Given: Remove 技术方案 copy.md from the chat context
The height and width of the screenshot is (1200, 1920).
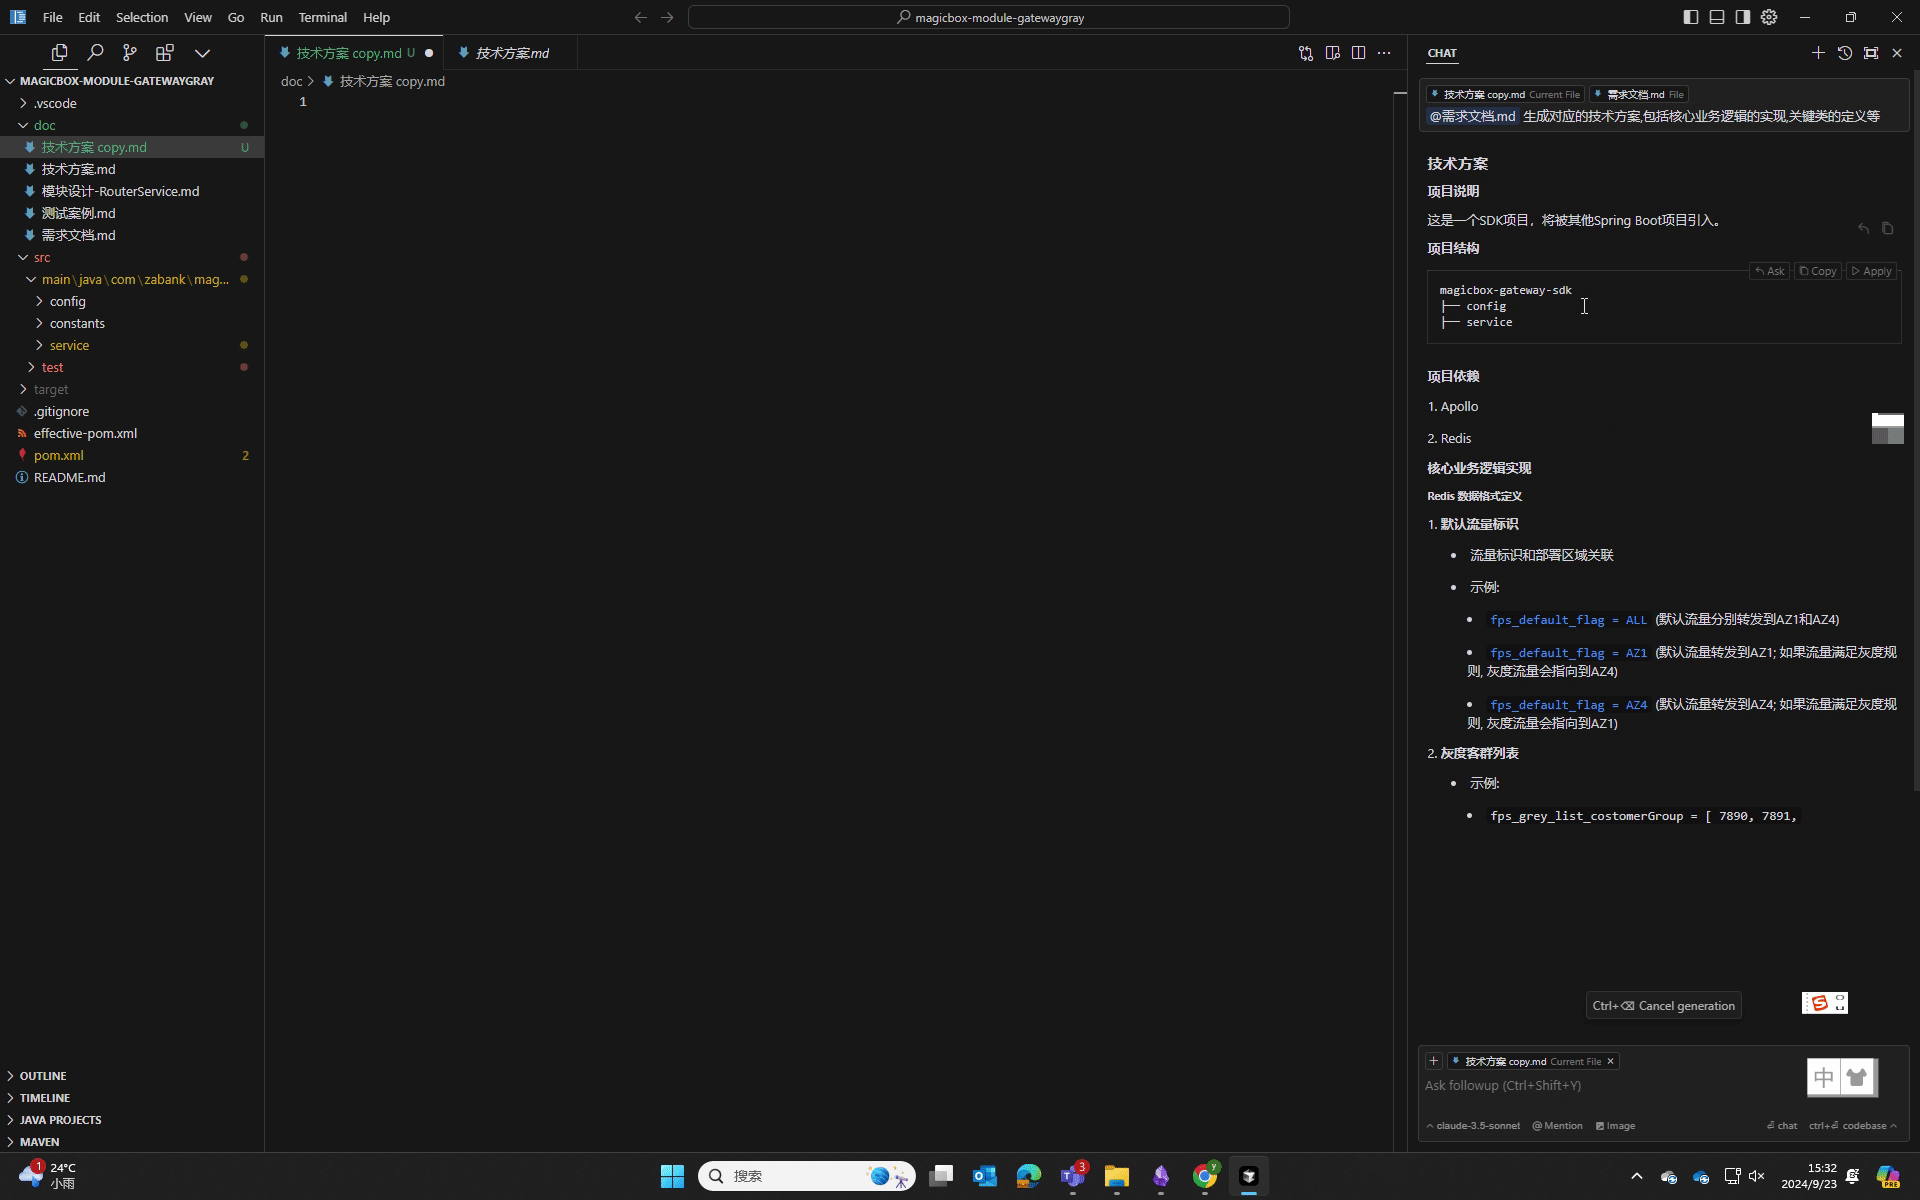Looking at the screenshot, I should click(x=1610, y=1061).
